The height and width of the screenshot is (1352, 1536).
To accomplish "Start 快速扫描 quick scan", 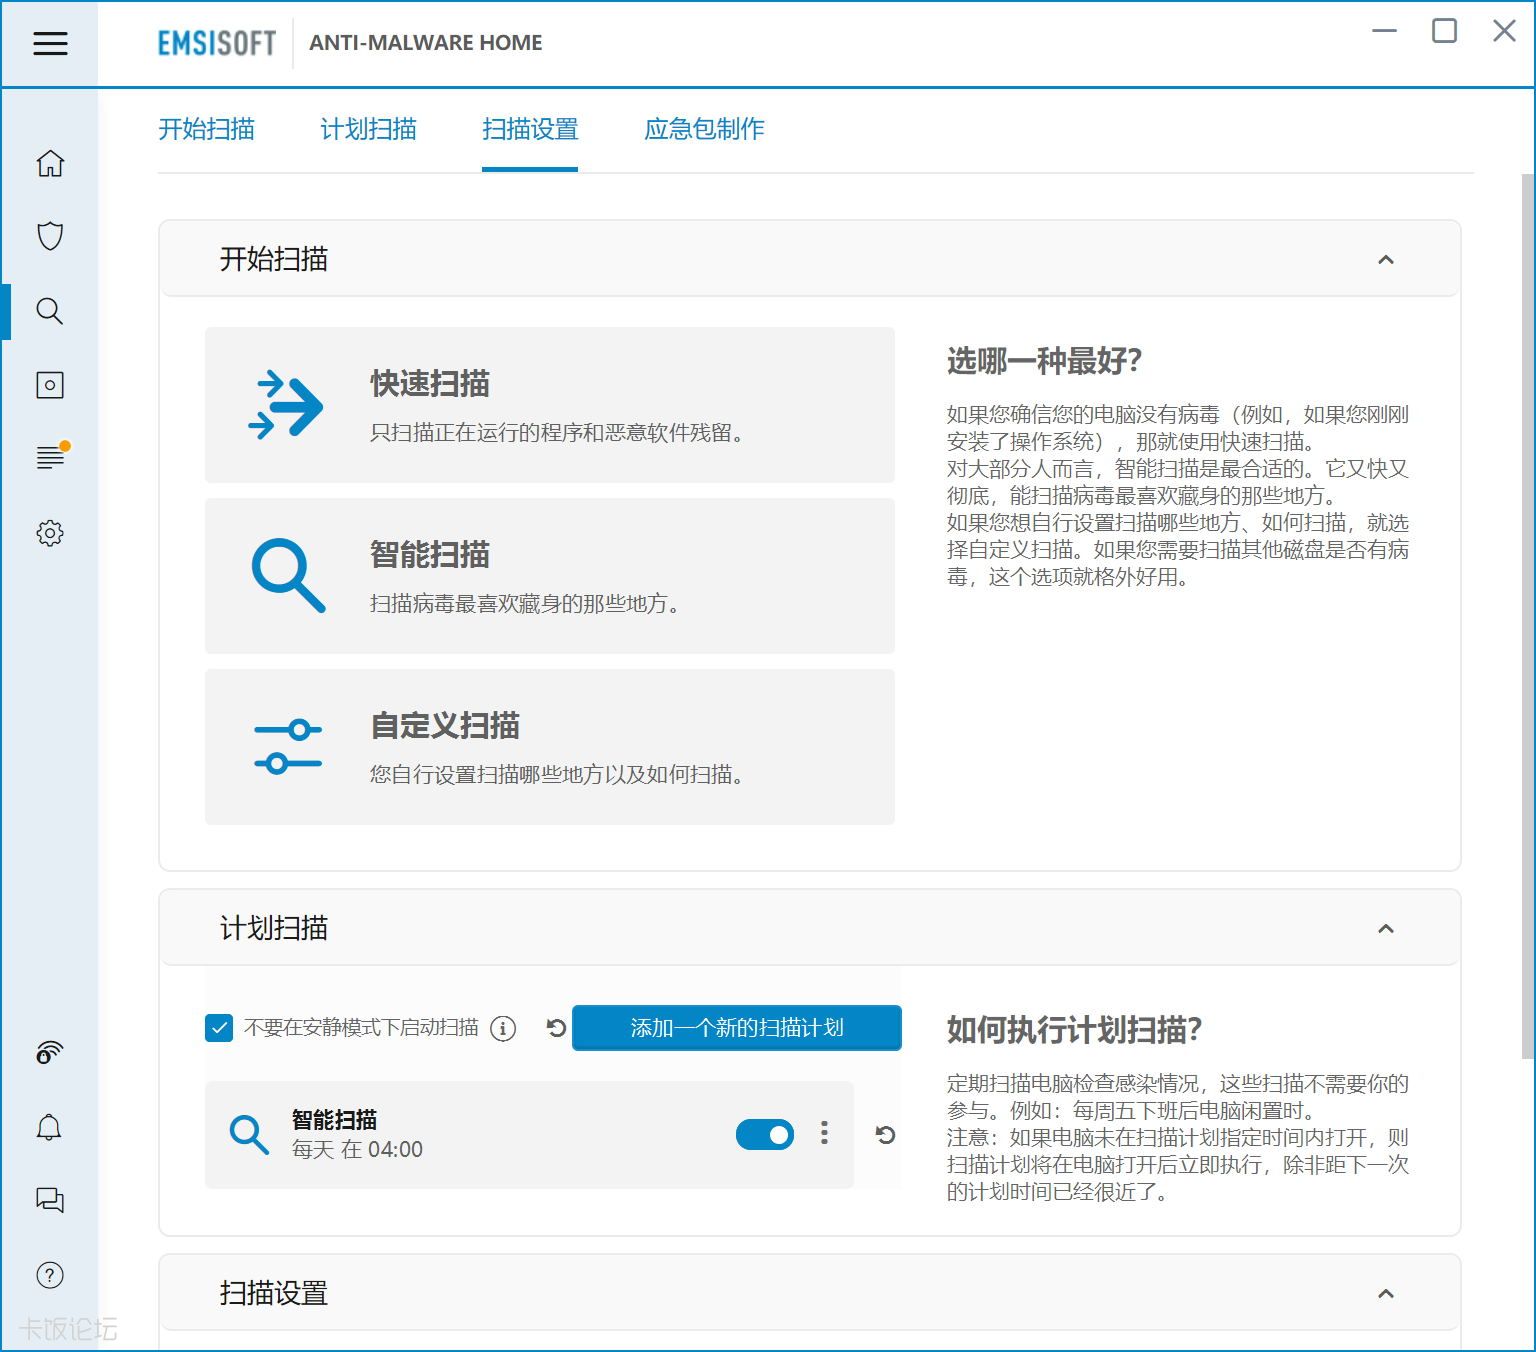I will [x=549, y=405].
